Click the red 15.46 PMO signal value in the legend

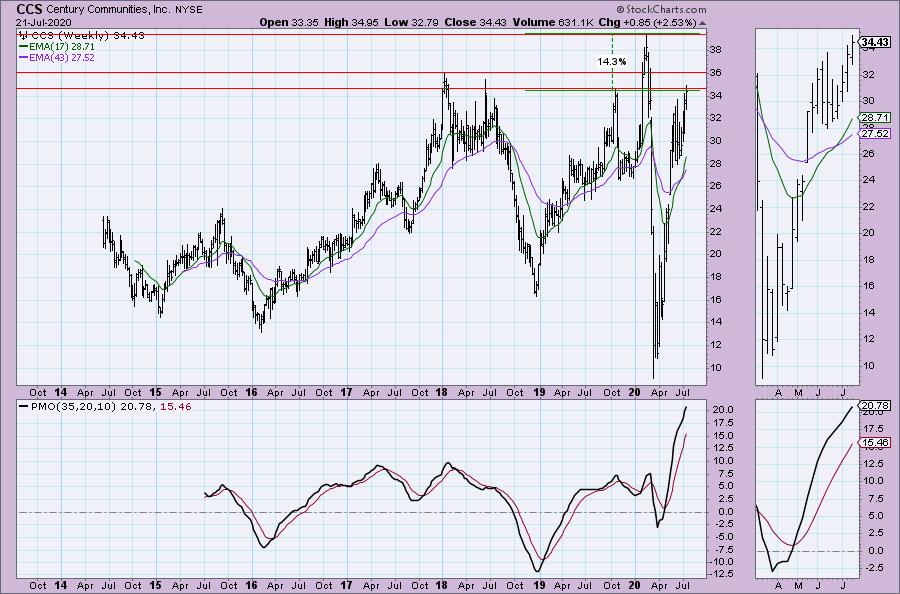[x=176, y=407]
